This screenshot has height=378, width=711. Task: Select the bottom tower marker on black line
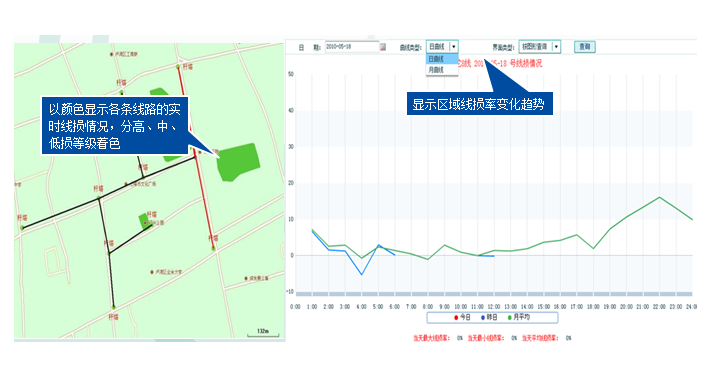click(114, 307)
